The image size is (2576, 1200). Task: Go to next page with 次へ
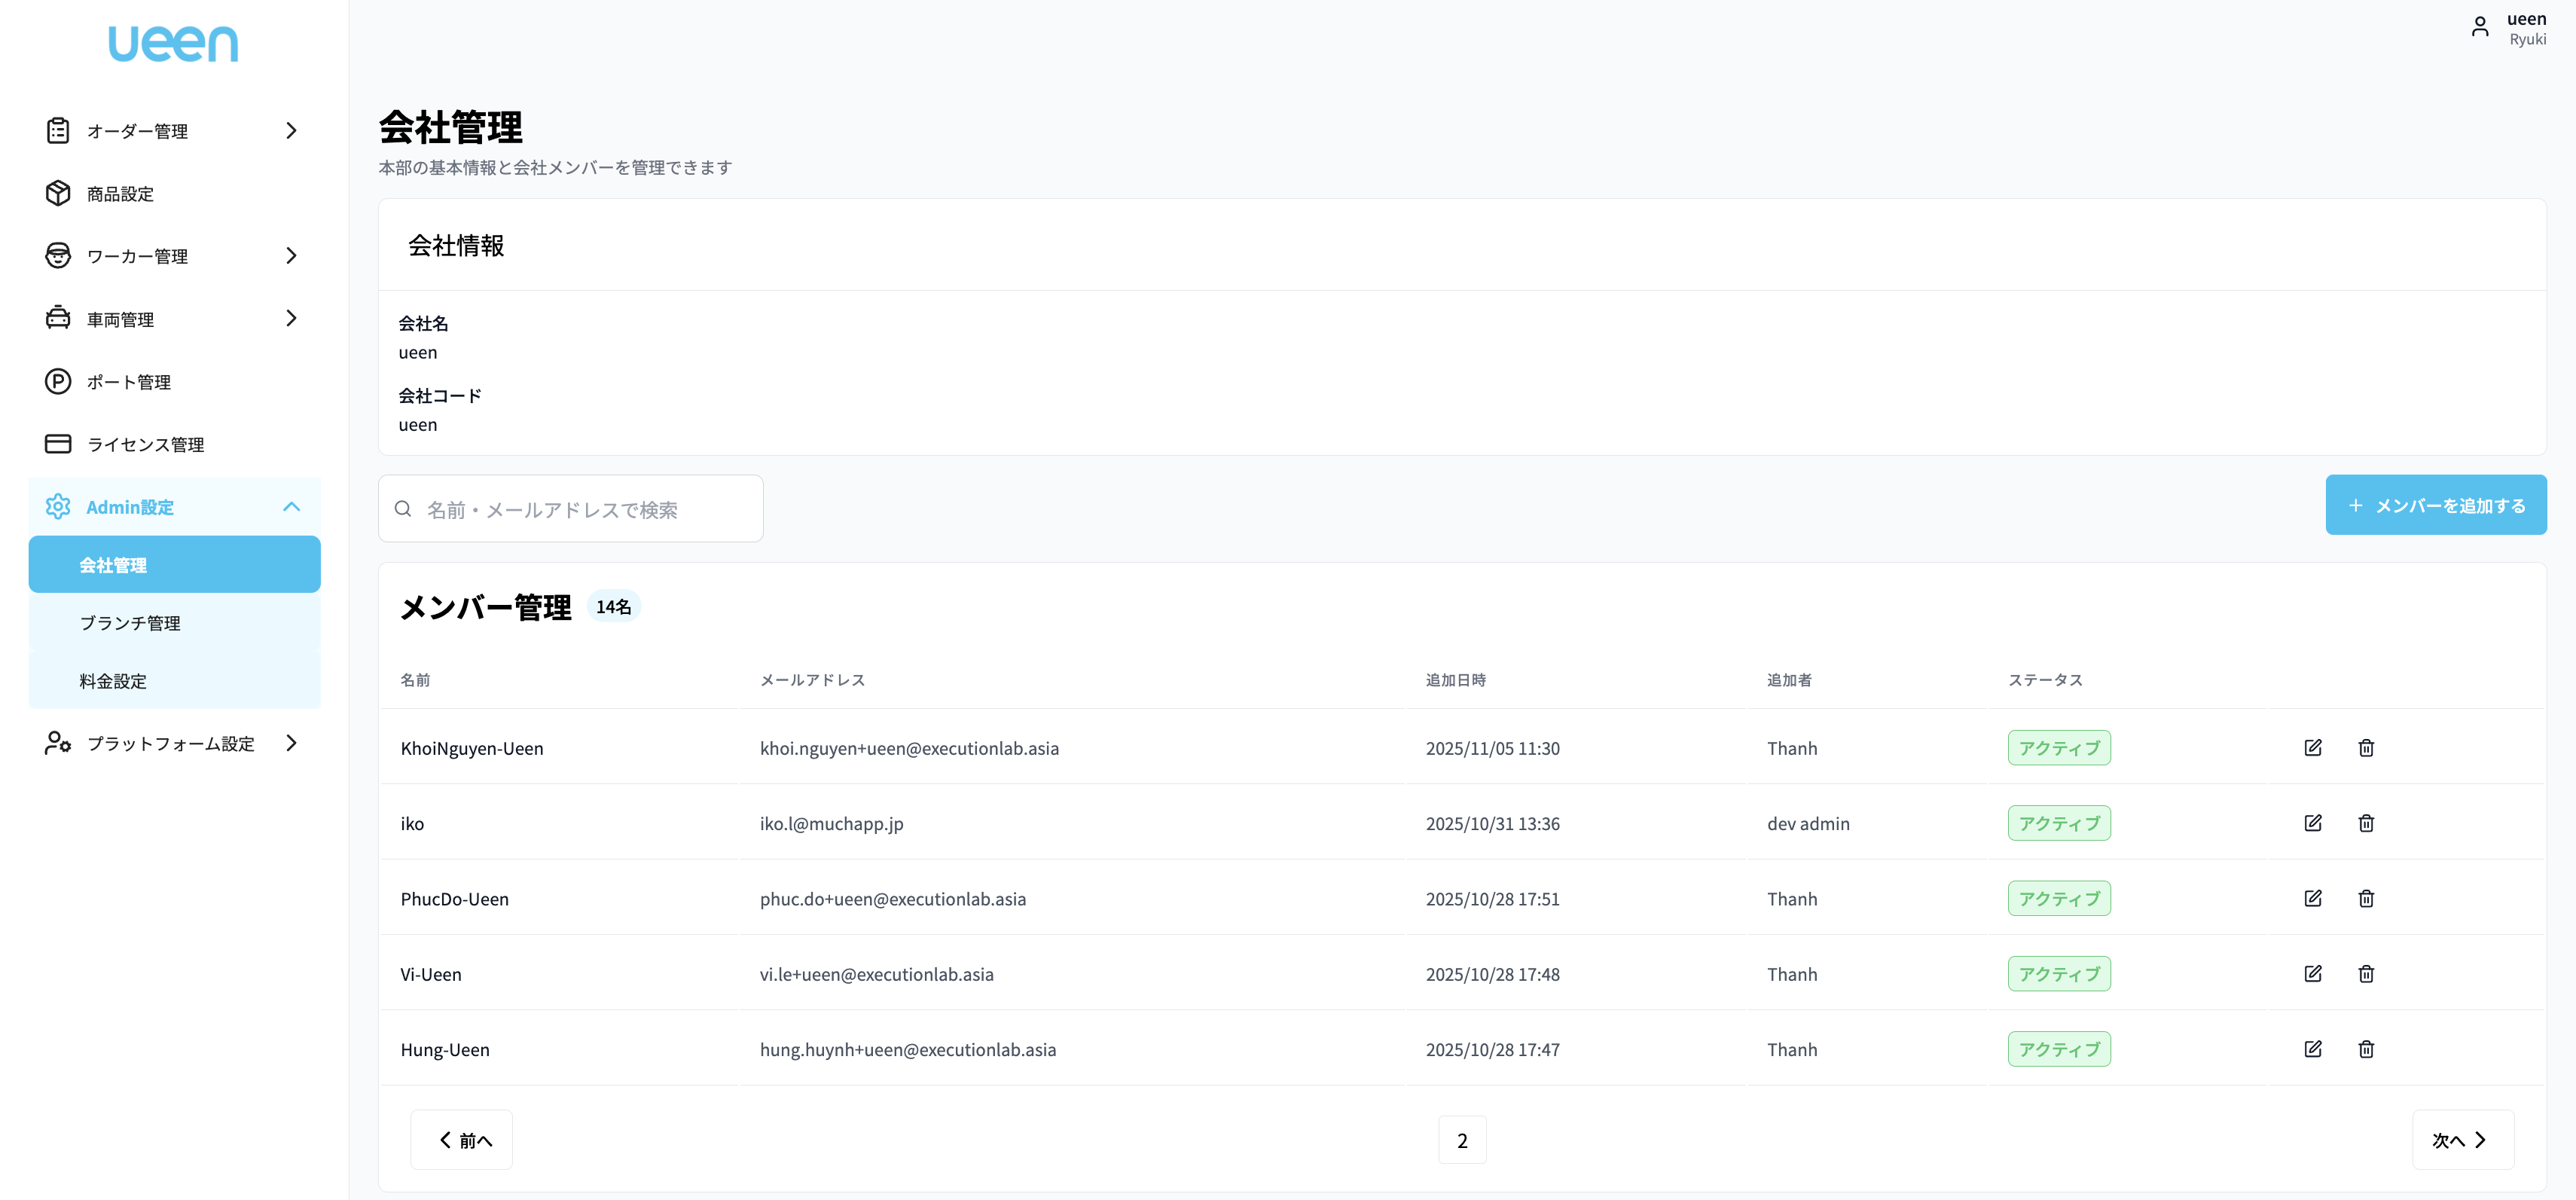point(2461,1140)
